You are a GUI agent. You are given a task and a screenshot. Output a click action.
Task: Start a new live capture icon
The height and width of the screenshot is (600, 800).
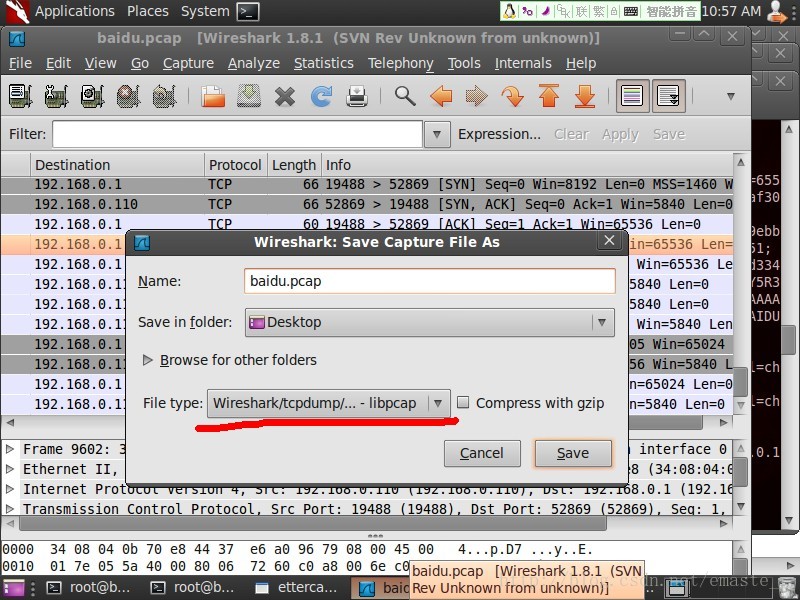click(x=92, y=95)
